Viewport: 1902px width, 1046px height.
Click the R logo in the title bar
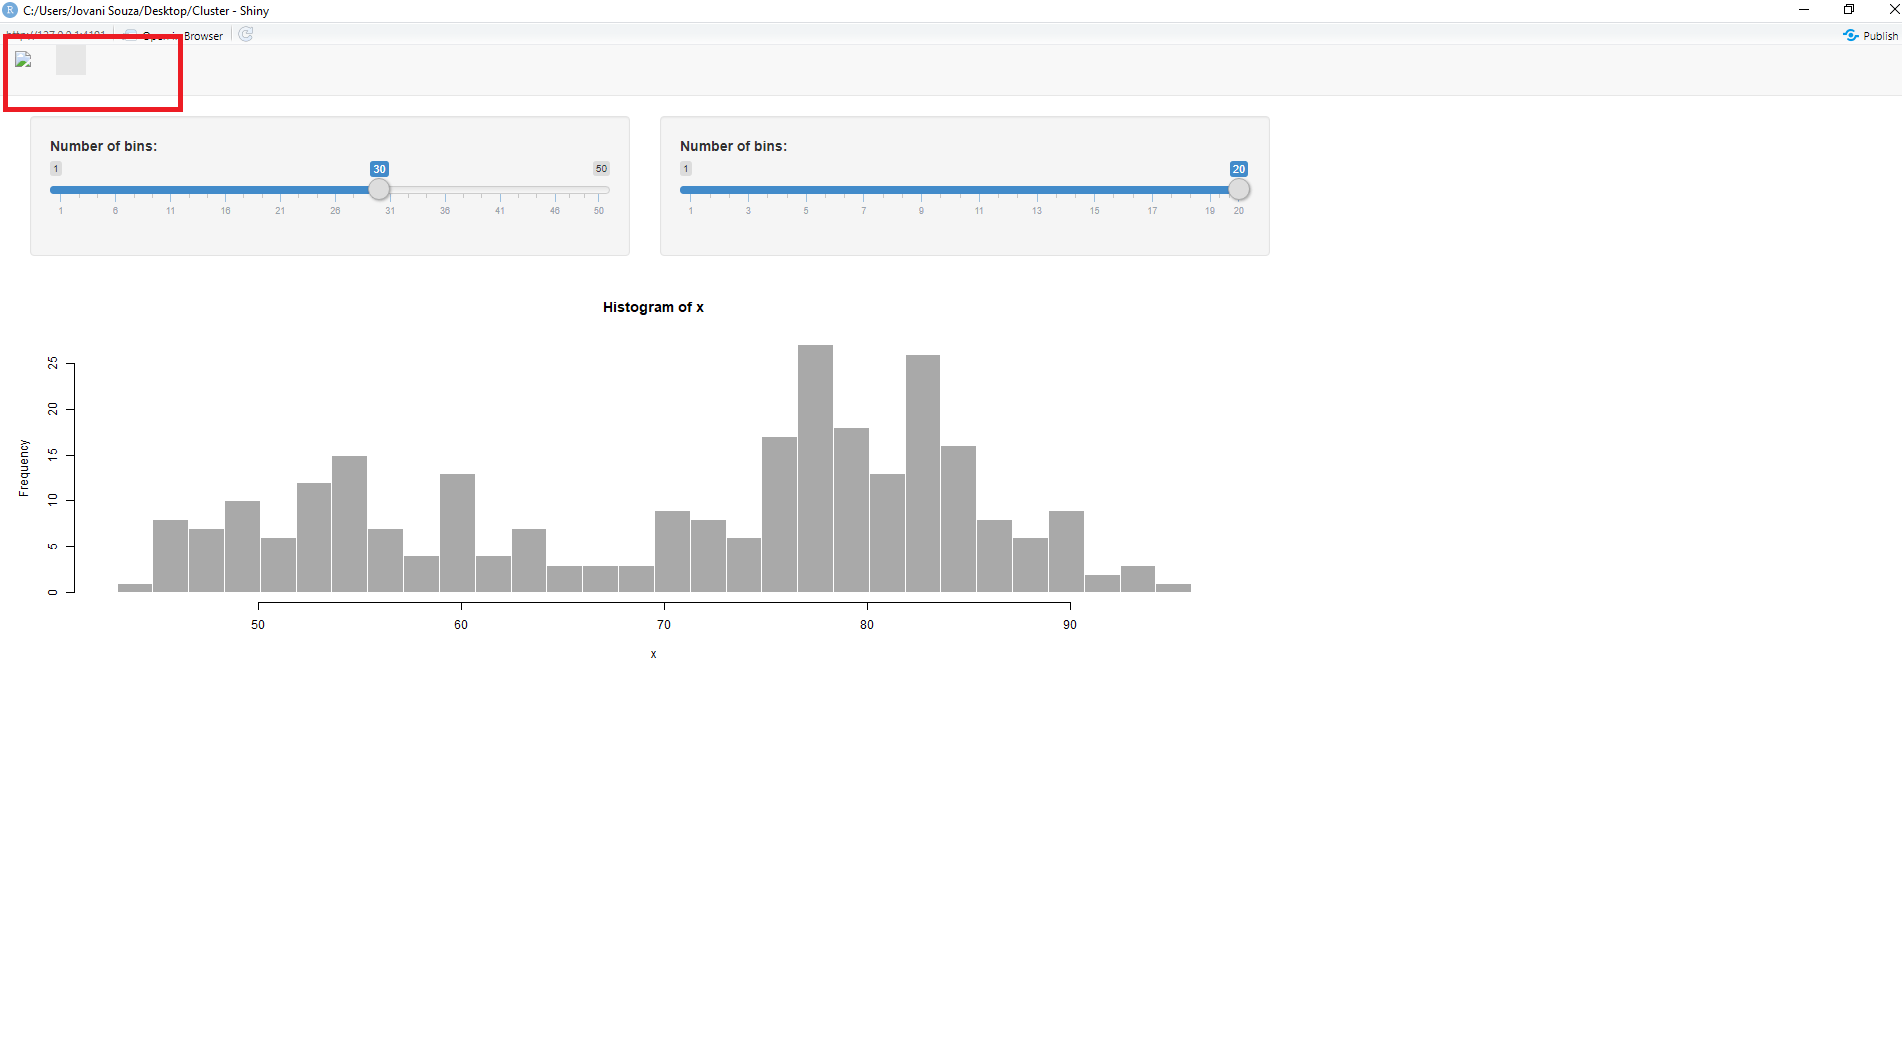(x=10, y=10)
